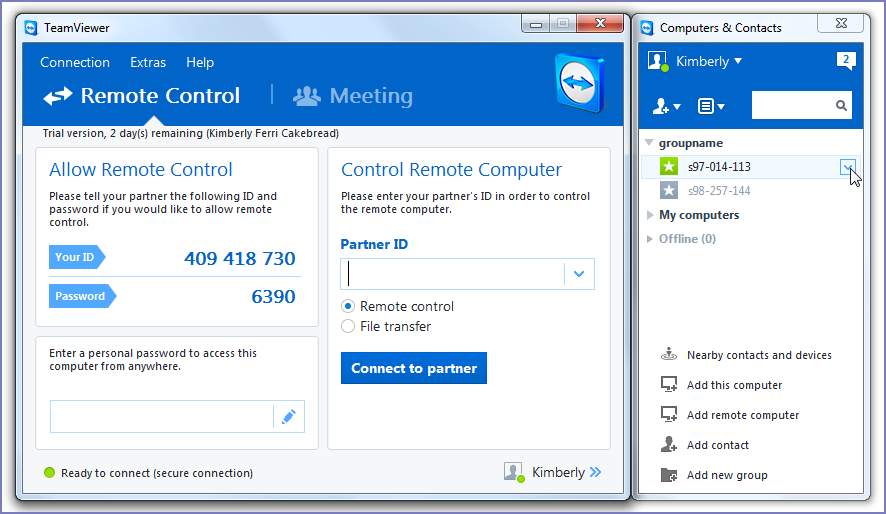The image size is (886, 514).
Task: Click the Add new group folder icon
Action: point(669,474)
